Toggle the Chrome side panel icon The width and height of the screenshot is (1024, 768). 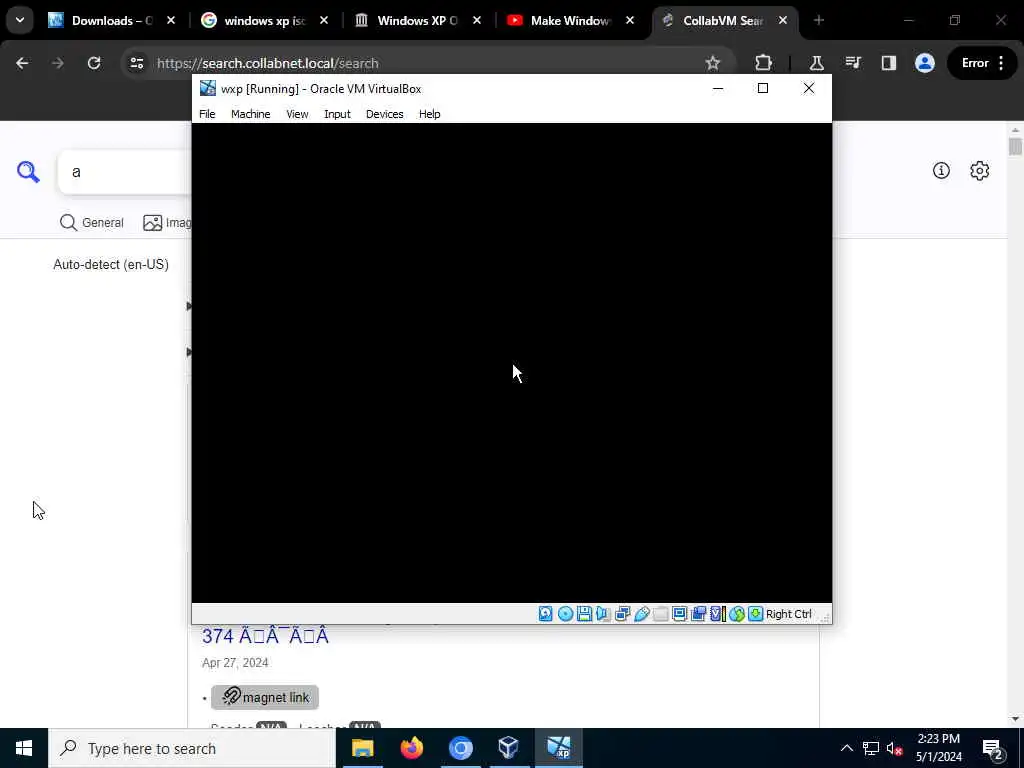[889, 63]
